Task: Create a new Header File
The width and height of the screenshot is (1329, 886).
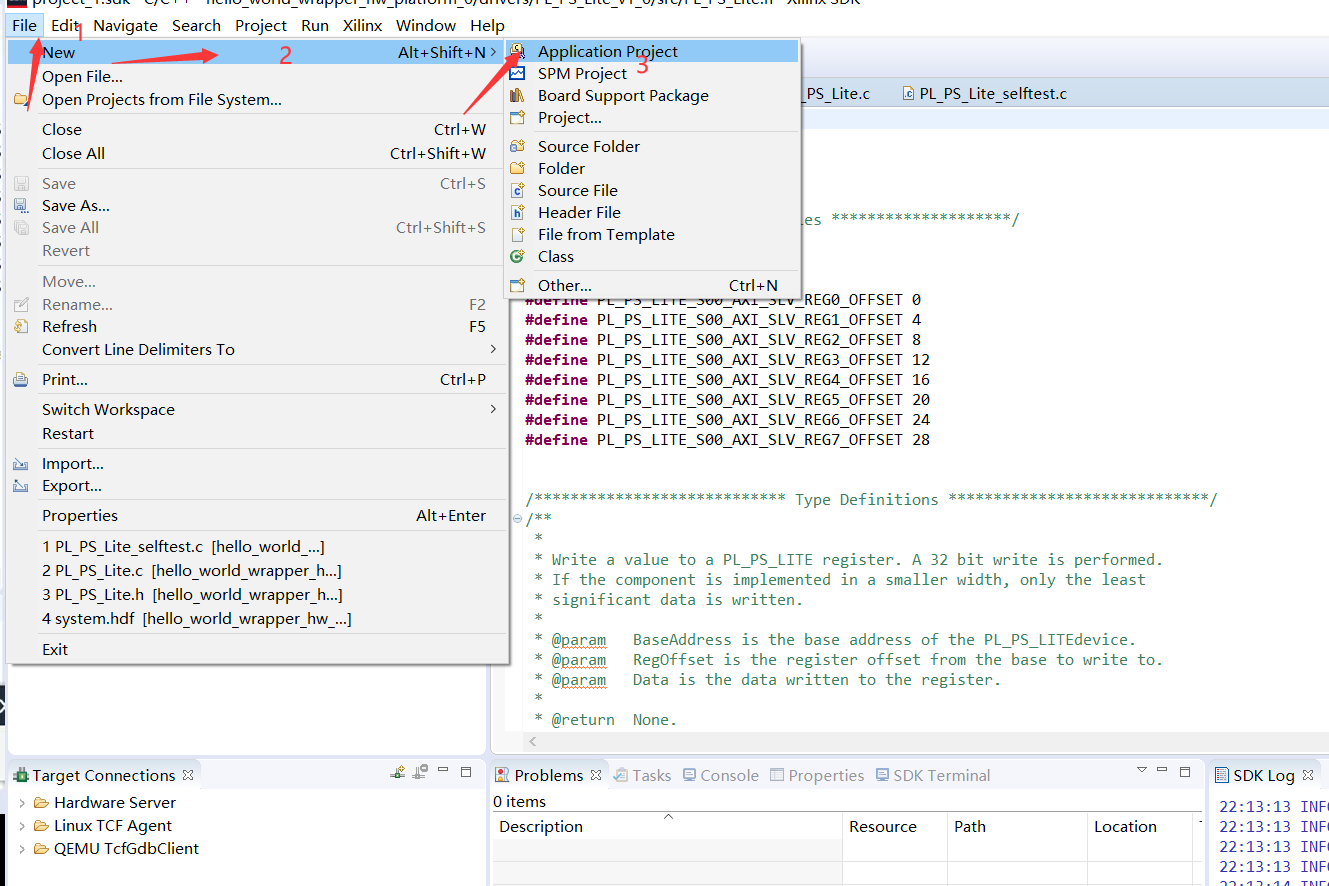Action: [x=652, y=212]
